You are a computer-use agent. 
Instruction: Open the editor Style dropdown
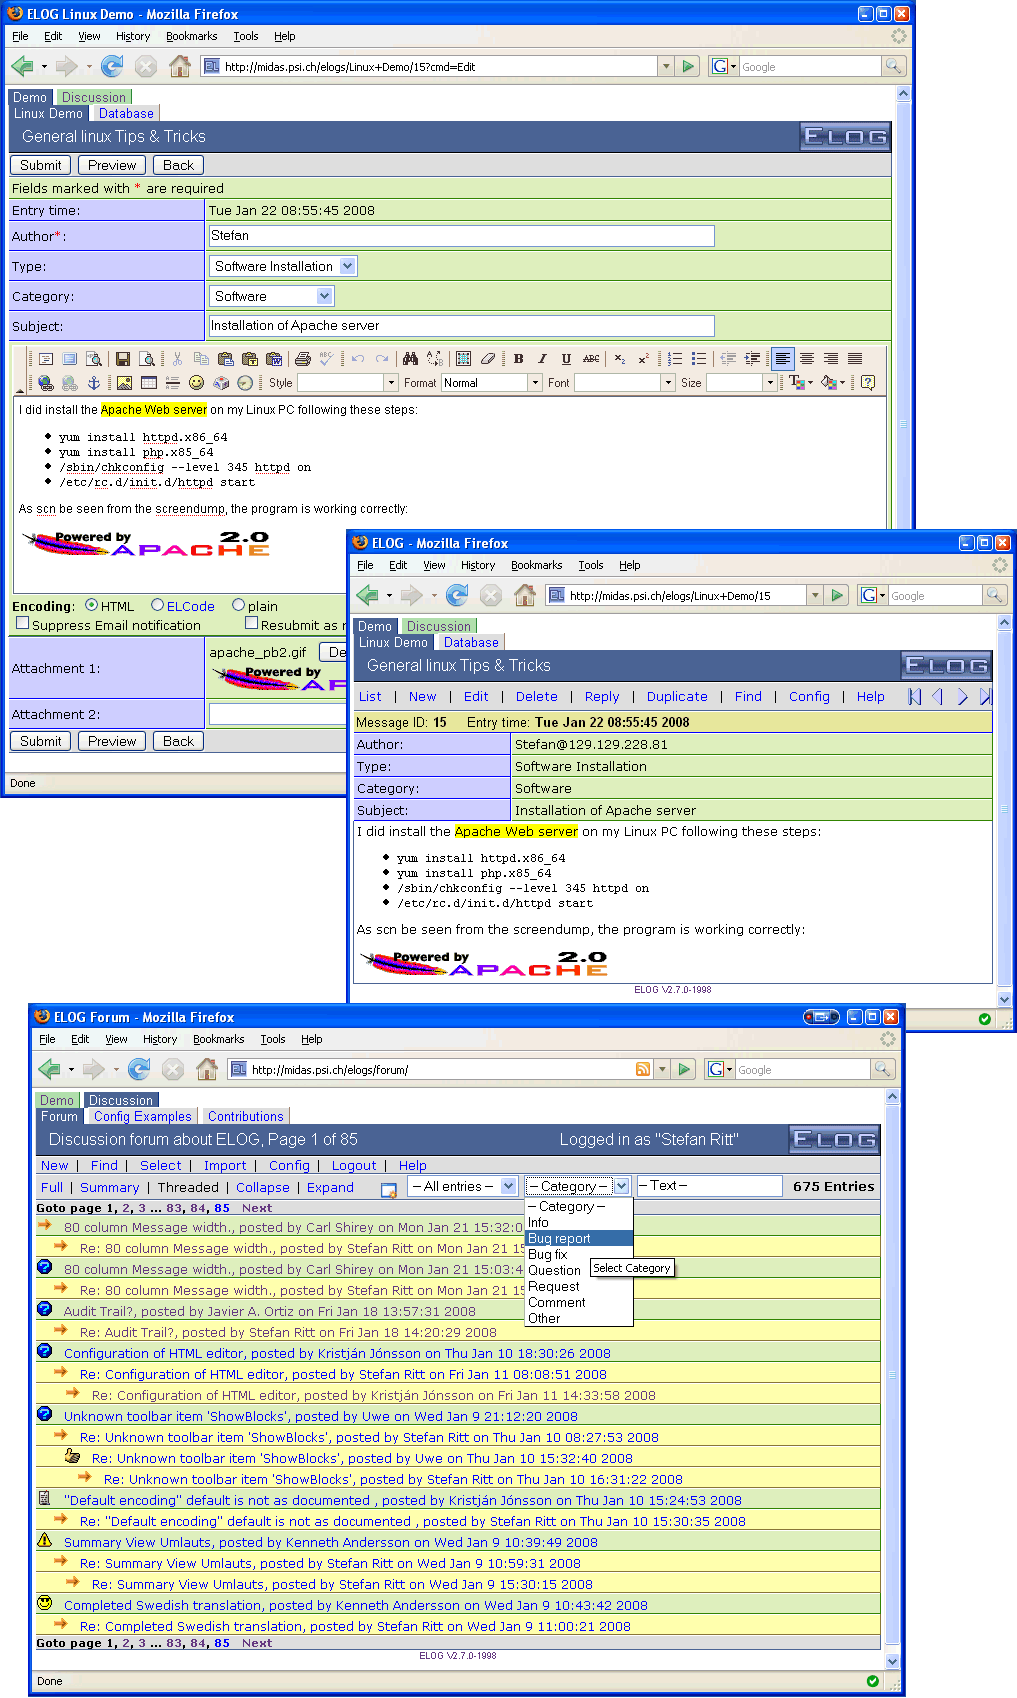point(347,383)
